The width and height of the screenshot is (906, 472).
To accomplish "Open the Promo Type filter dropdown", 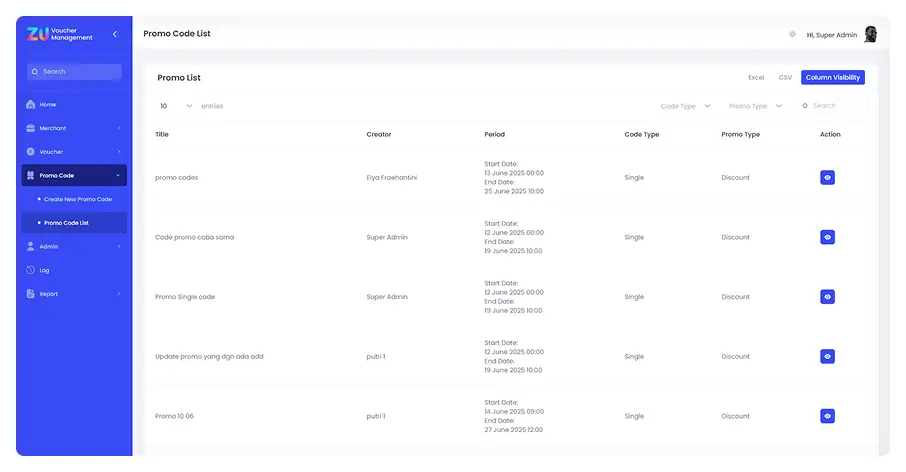I will [755, 106].
